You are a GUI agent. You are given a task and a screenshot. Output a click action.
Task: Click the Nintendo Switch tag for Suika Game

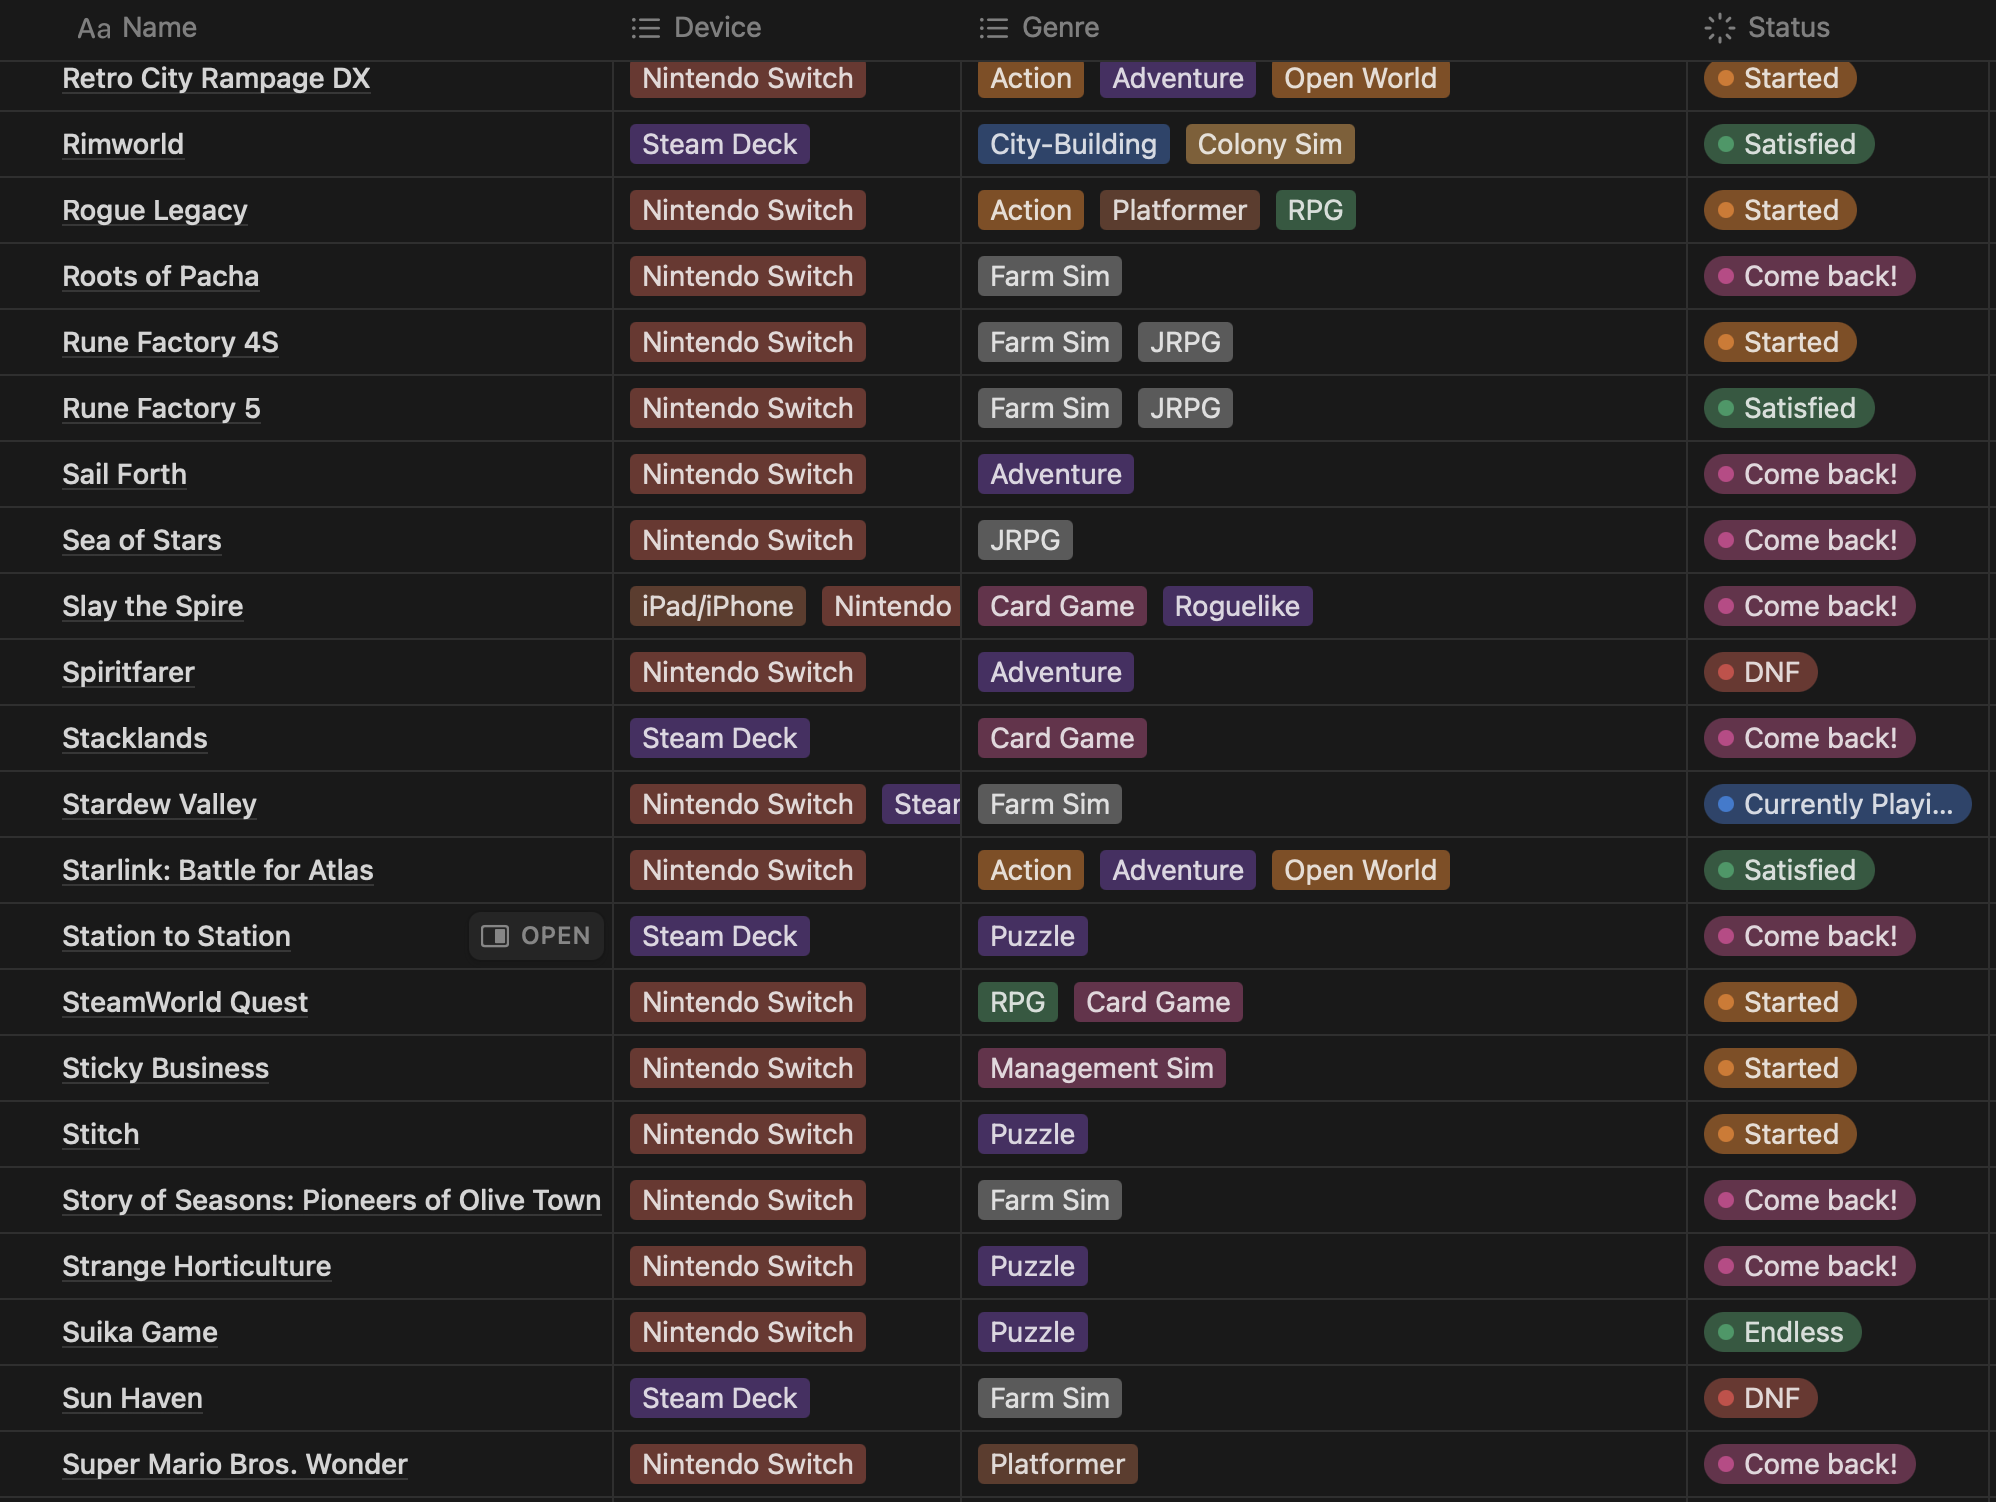(747, 1332)
